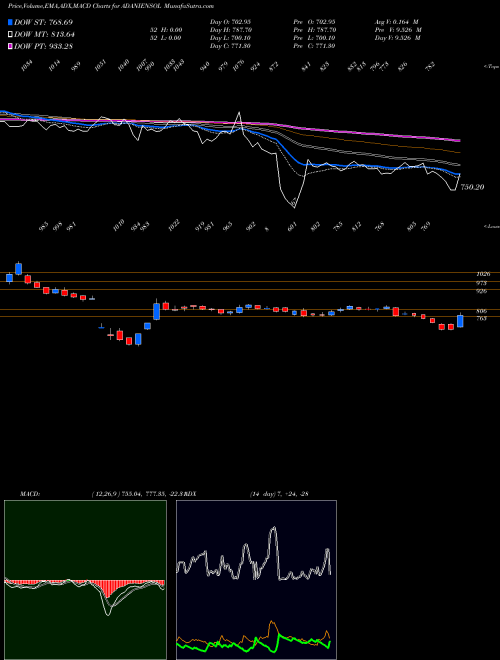Click the Pre H previous high value
Viewport: 500px width, 660px height.
click(315, 30)
